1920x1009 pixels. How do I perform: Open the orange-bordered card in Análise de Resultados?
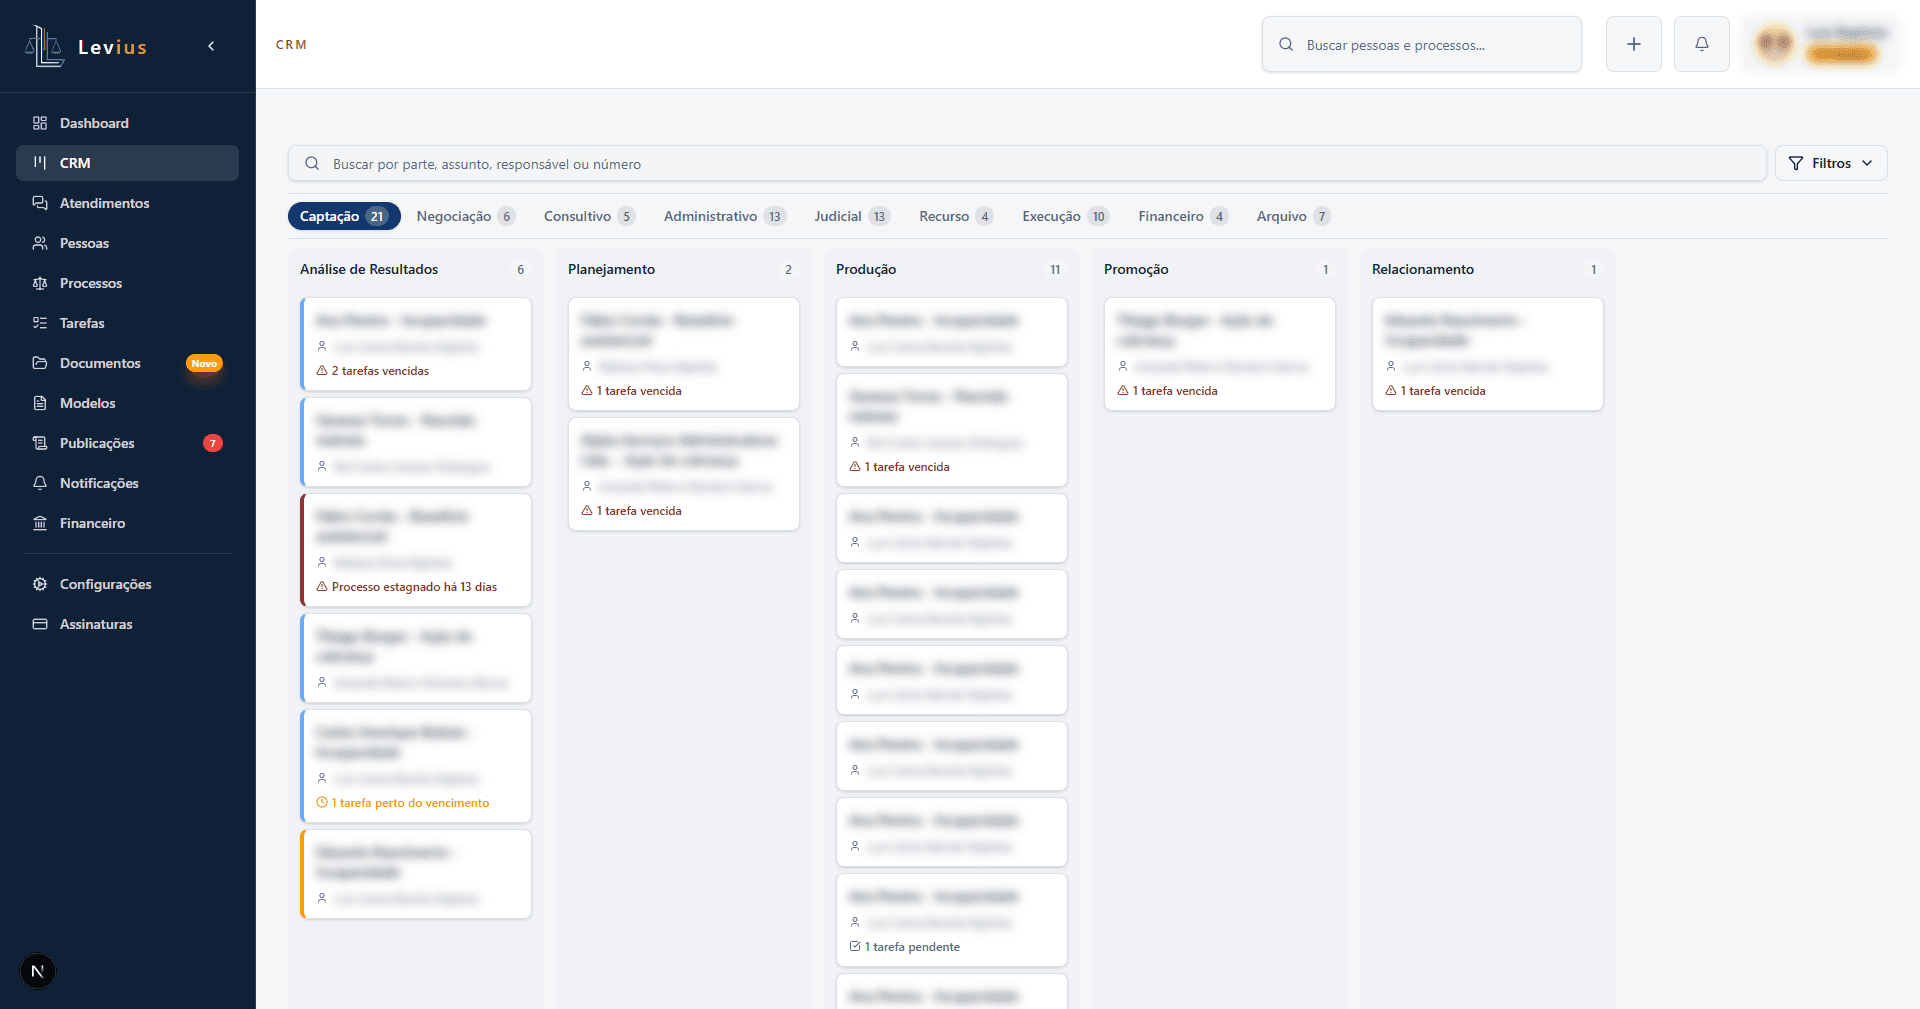click(x=416, y=874)
